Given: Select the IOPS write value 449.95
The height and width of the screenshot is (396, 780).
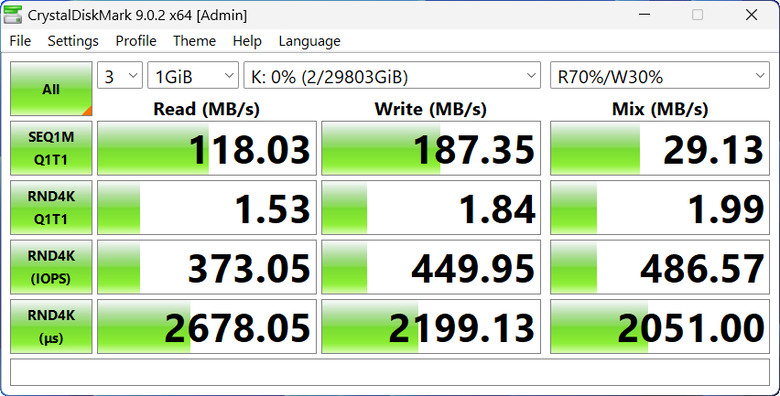Looking at the screenshot, I should (x=431, y=267).
